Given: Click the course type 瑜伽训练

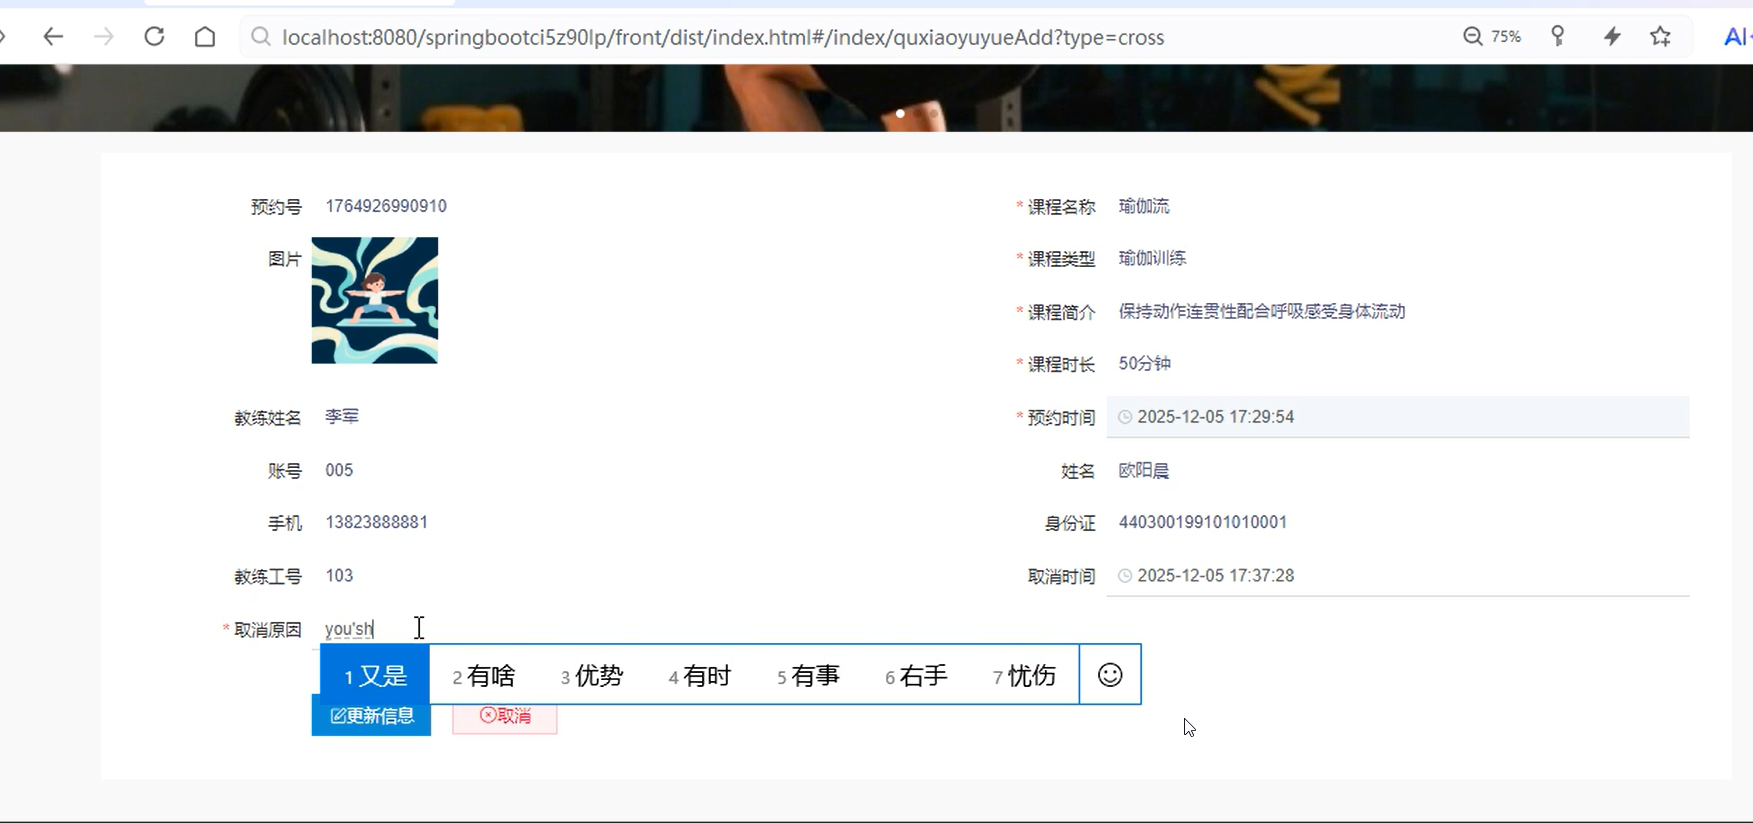Looking at the screenshot, I should [1152, 258].
